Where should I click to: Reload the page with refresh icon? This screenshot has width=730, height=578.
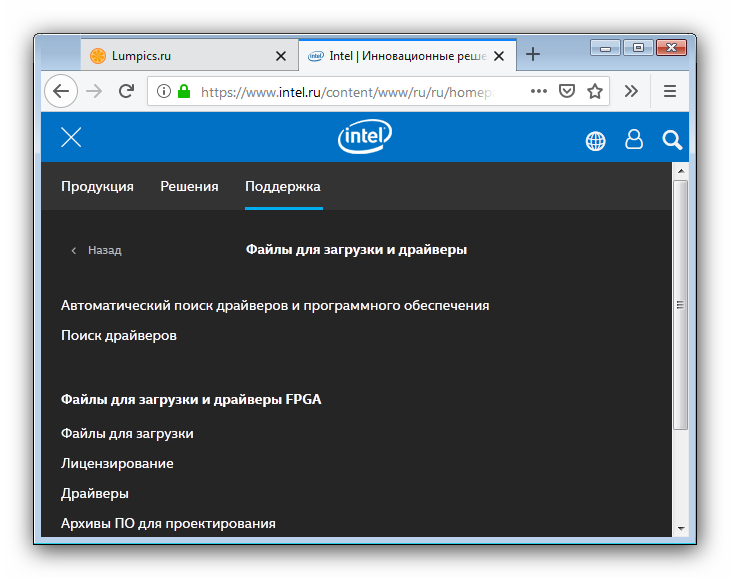pos(126,91)
